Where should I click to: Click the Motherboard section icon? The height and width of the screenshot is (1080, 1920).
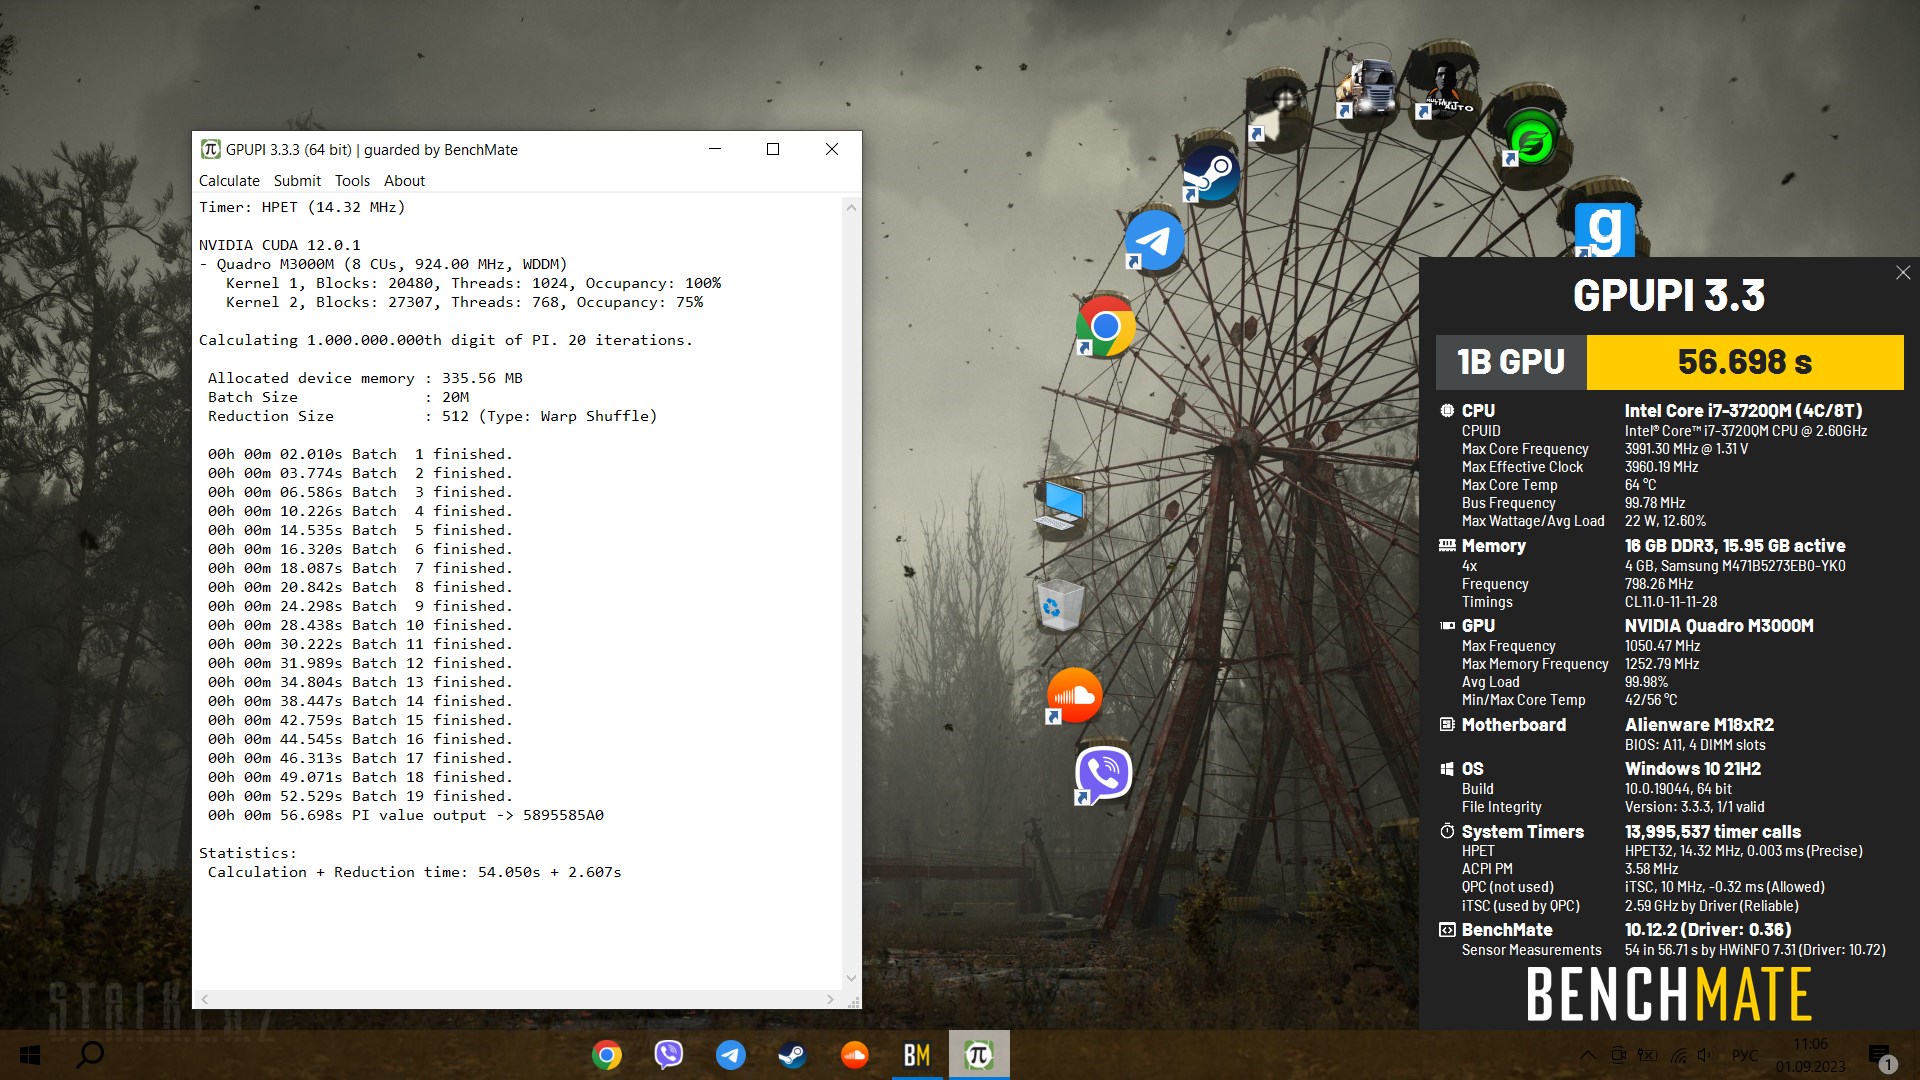1447,724
